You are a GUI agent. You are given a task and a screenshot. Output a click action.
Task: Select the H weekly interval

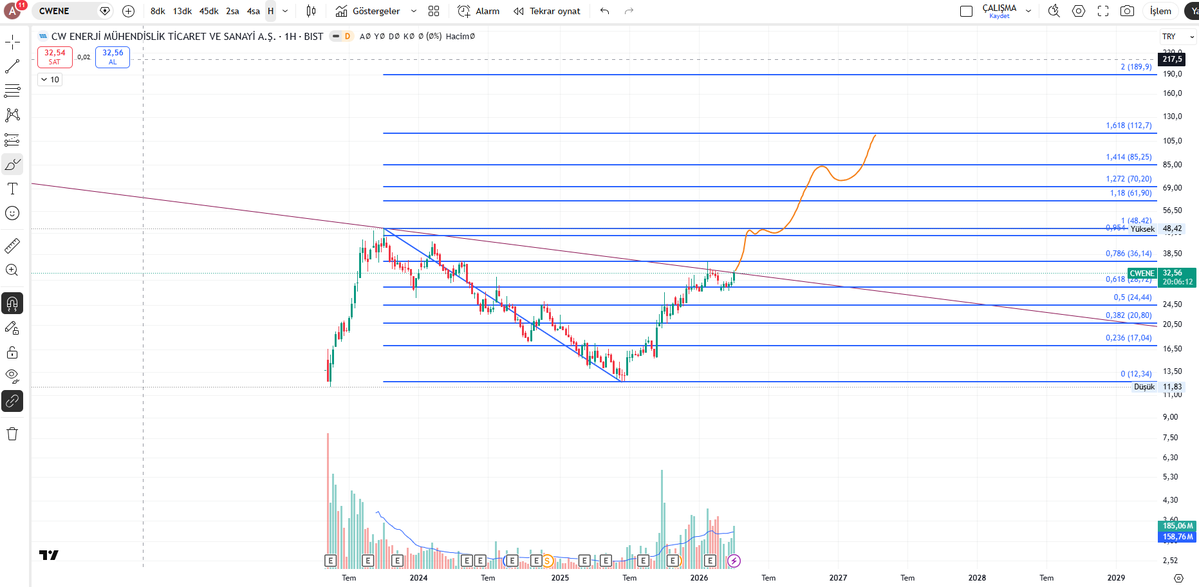coord(271,11)
